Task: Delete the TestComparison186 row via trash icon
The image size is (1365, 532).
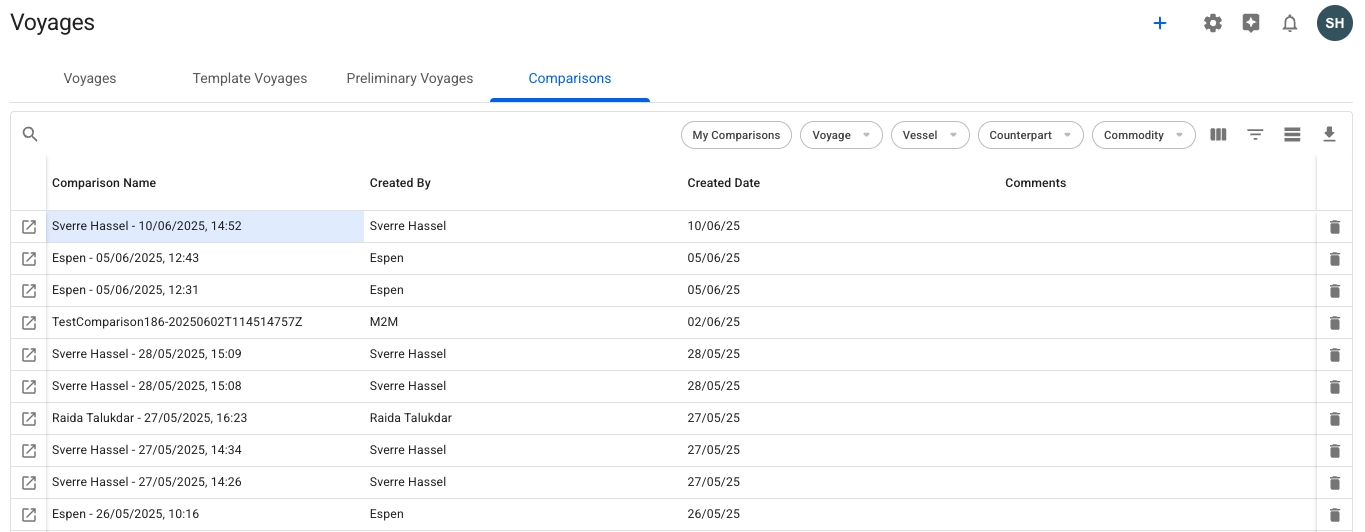Action: (1334, 323)
